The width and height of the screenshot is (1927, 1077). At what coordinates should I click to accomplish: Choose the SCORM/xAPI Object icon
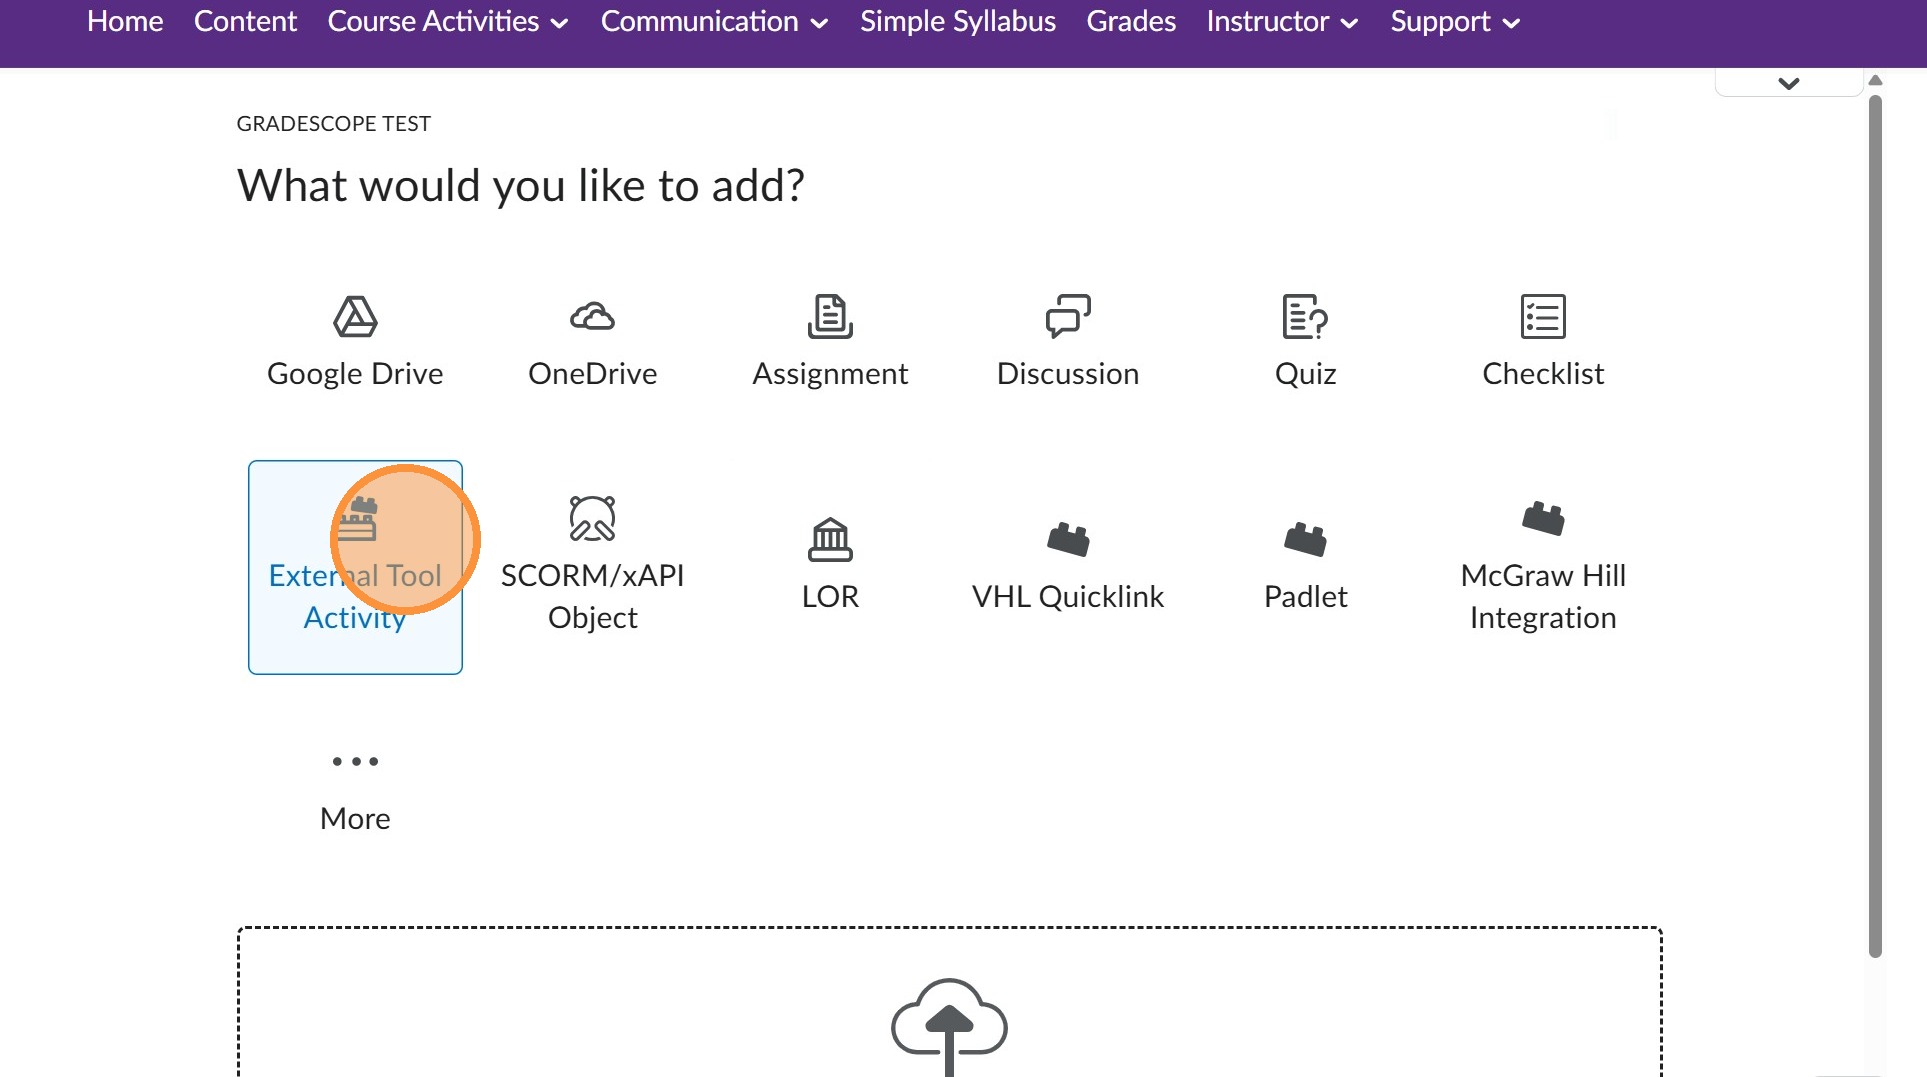pos(592,519)
